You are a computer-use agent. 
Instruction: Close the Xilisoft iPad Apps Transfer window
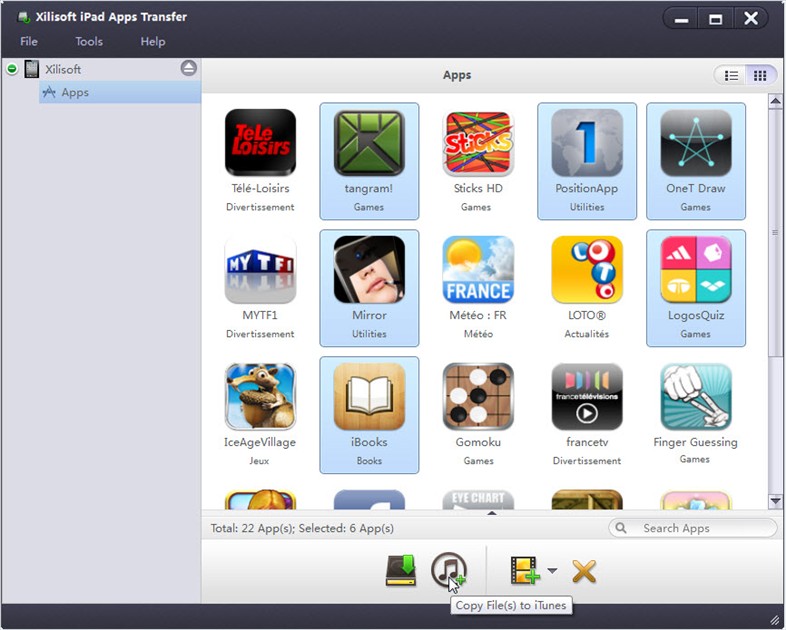point(750,19)
